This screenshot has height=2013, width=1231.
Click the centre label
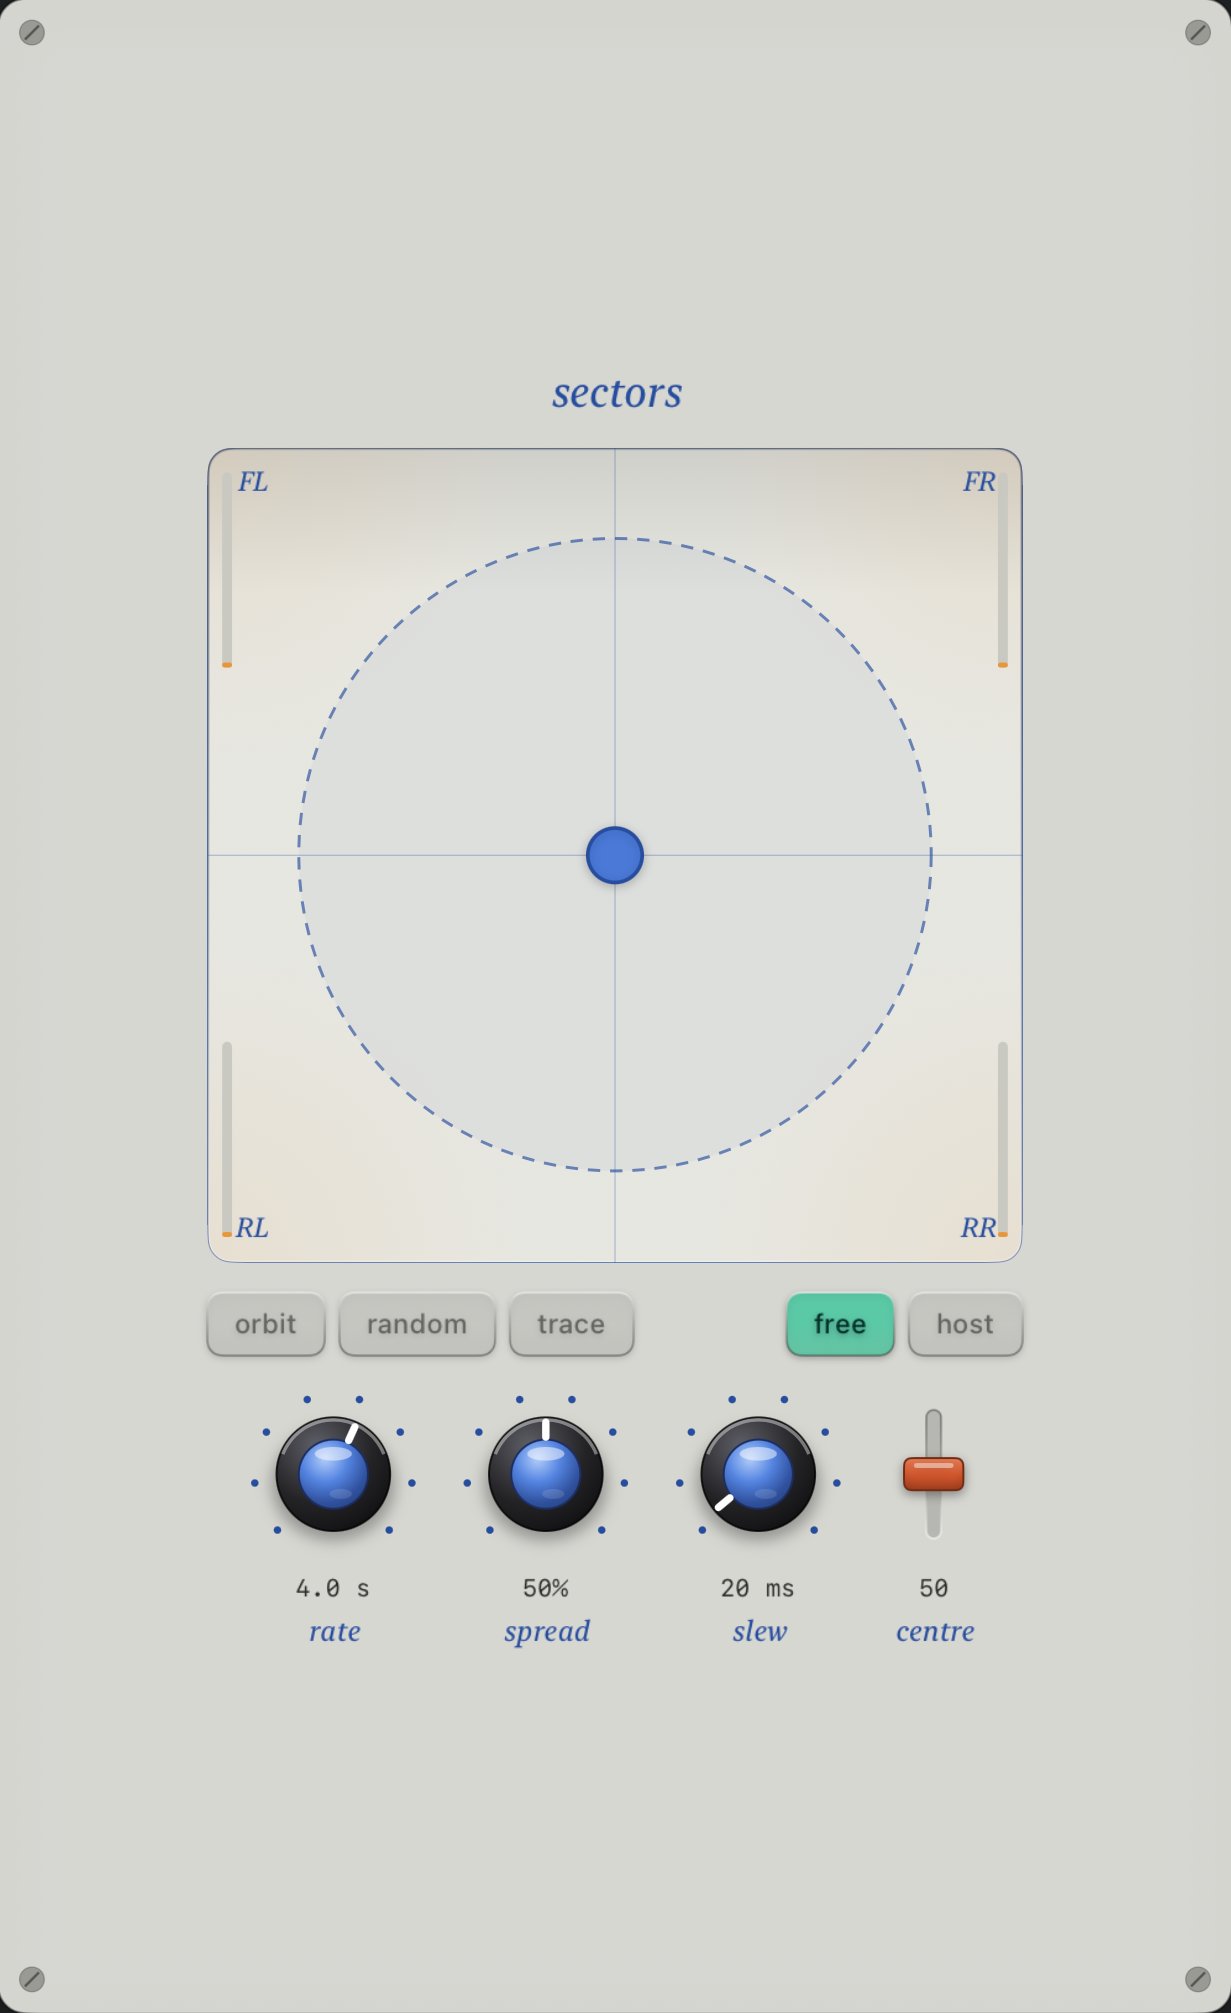coord(935,1631)
